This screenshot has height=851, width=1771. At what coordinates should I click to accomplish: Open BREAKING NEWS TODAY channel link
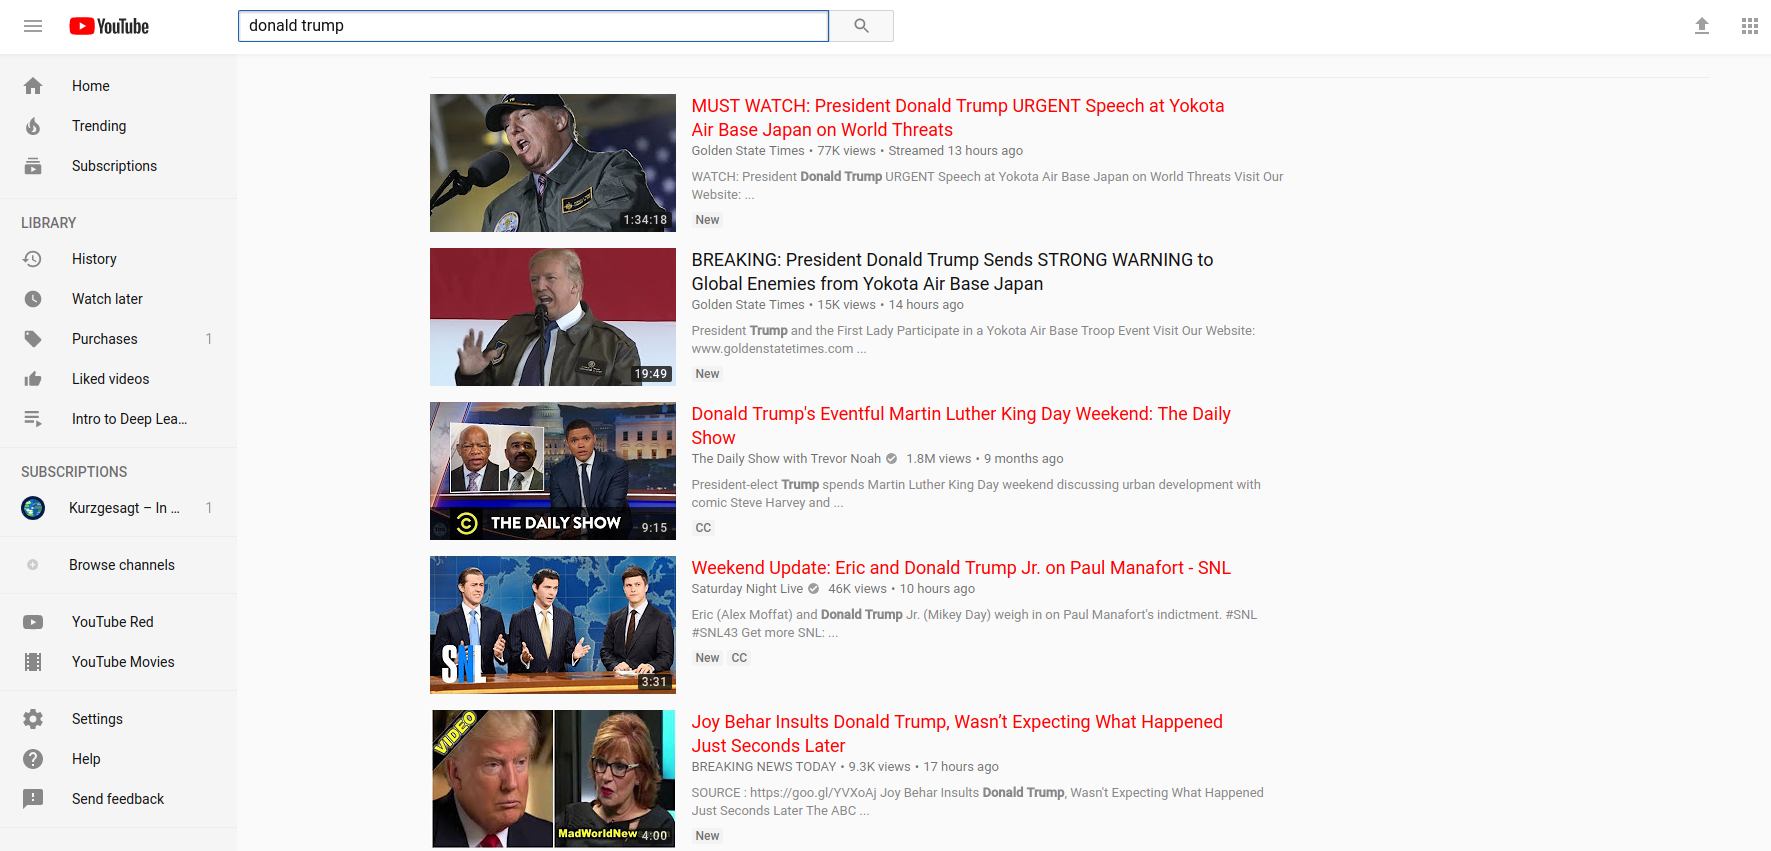point(763,767)
